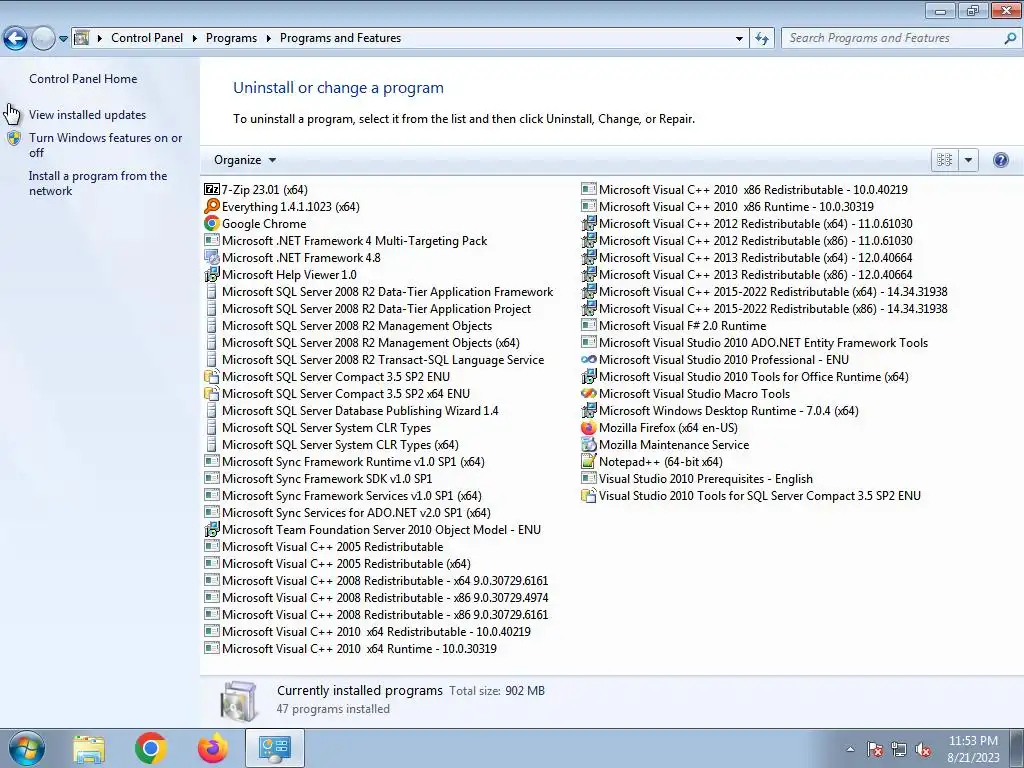Viewport: 1024px width, 768px height.
Task: Expand the view options dropdown arrow
Action: click(x=968, y=160)
